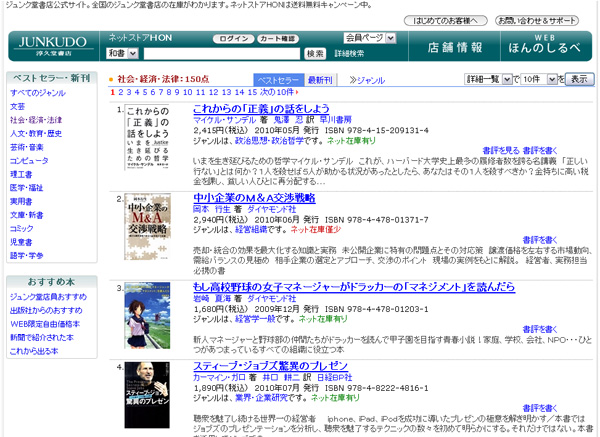Open publisher 日経BP社 link

tap(335, 377)
